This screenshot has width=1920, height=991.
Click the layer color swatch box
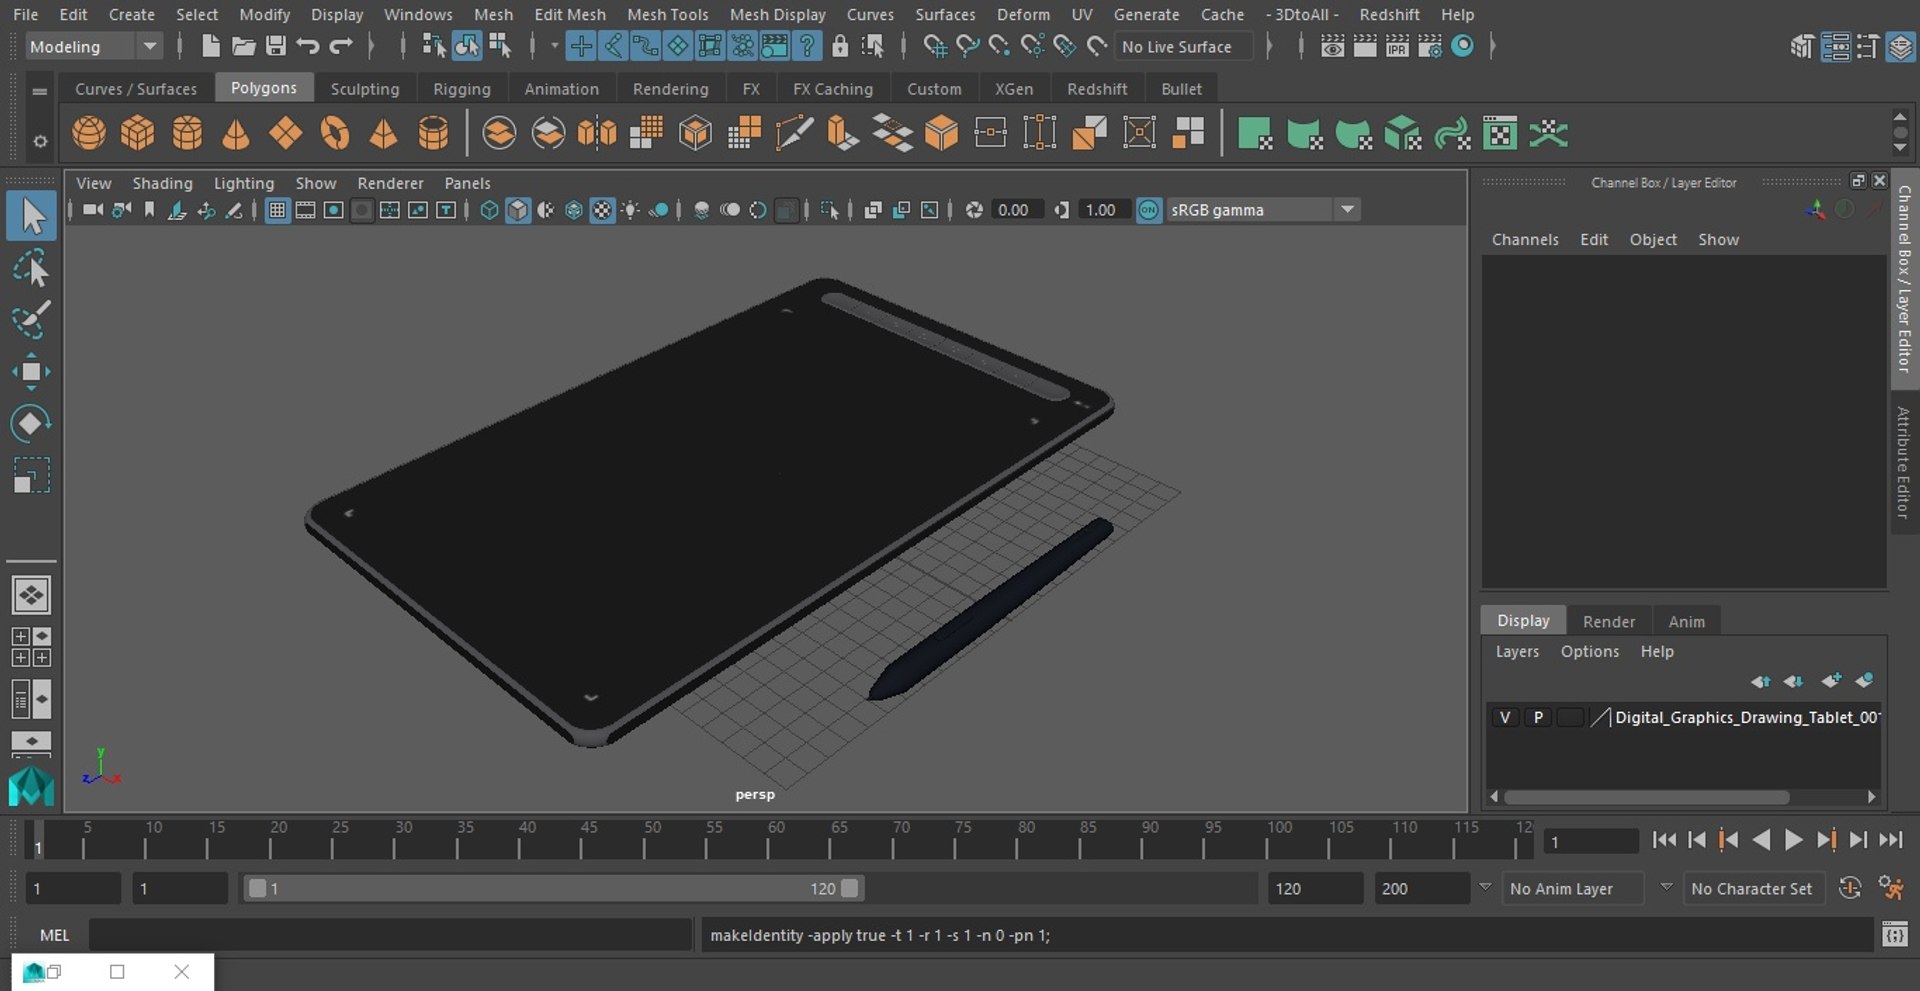1571,717
